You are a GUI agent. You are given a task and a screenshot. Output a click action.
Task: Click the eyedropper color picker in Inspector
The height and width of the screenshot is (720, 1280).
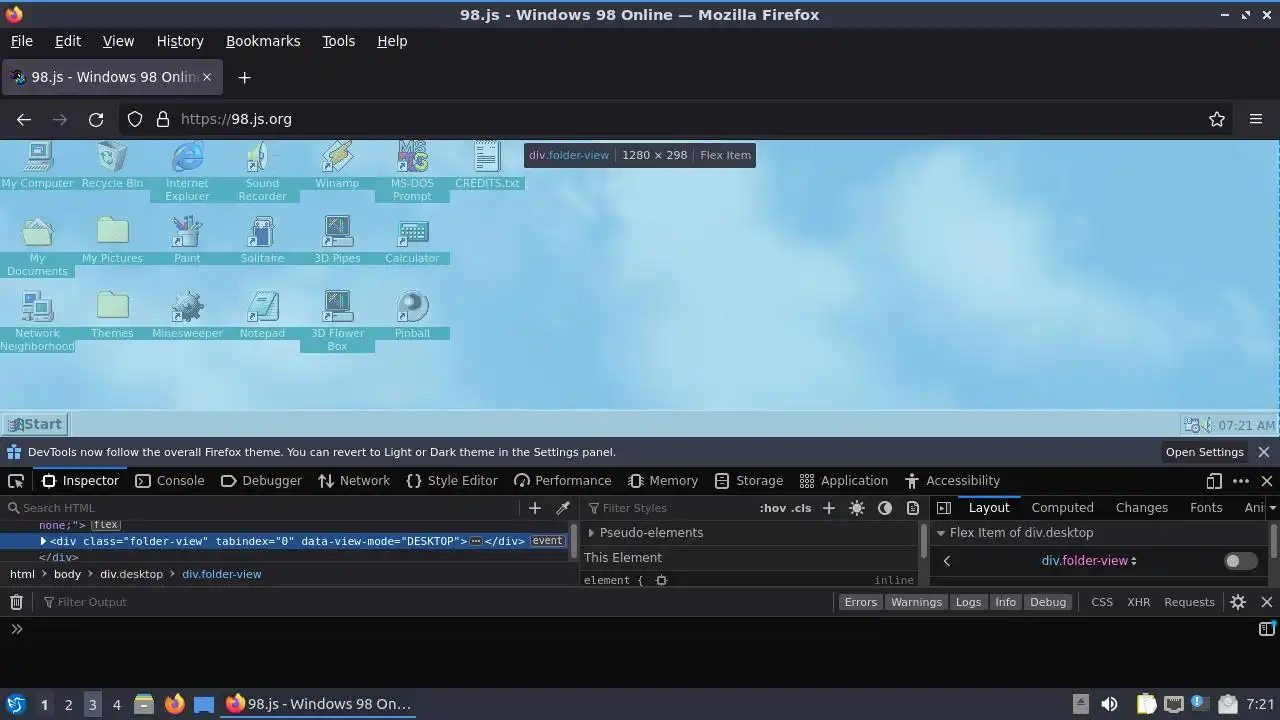[x=563, y=508]
